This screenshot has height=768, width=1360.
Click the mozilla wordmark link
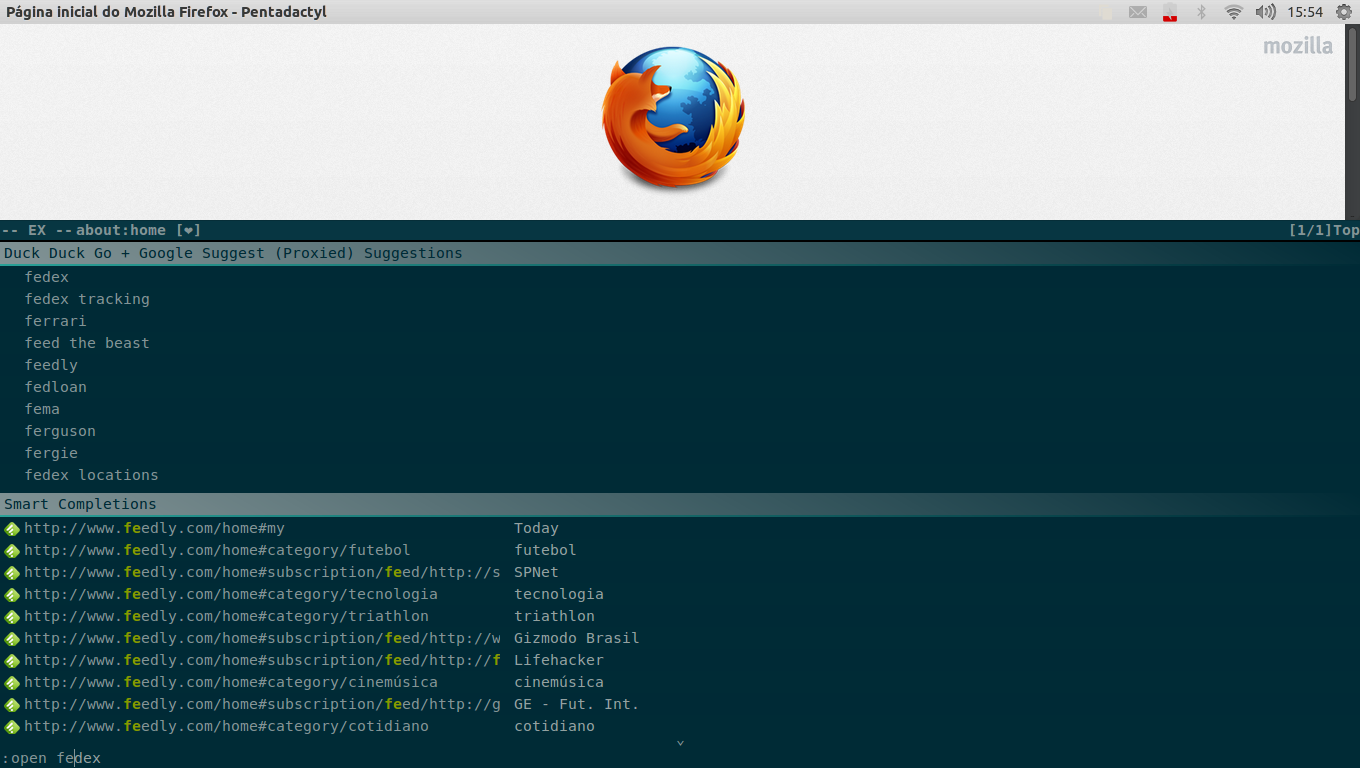[1298, 46]
